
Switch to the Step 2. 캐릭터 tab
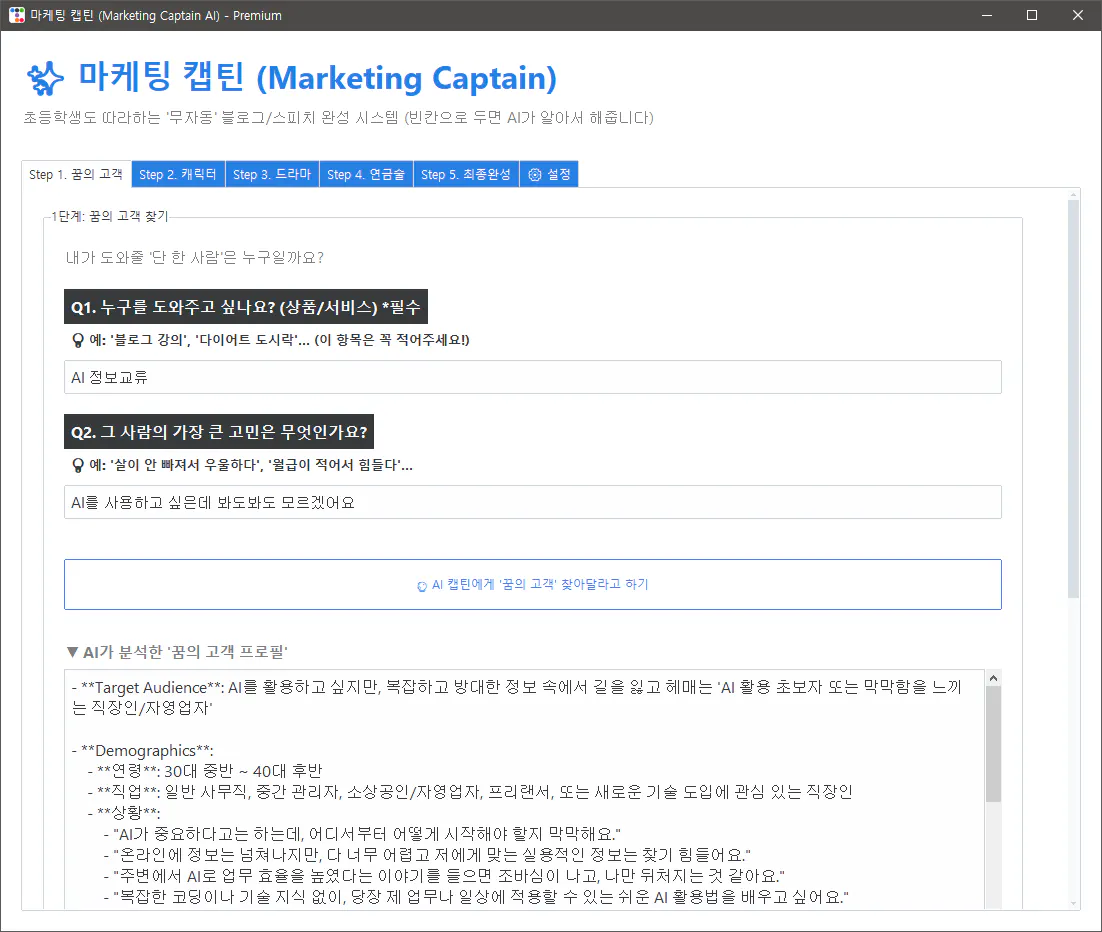tap(177, 173)
